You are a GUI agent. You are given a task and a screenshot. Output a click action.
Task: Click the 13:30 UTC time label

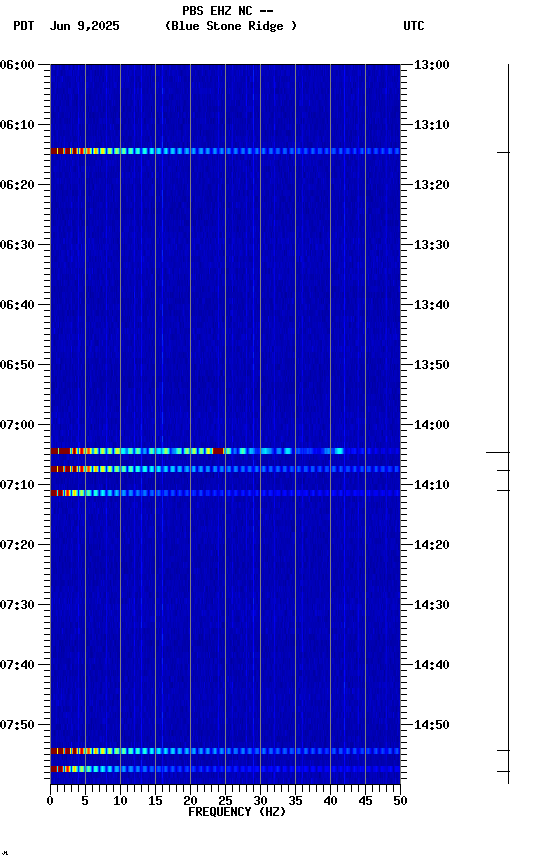(x=432, y=245)
